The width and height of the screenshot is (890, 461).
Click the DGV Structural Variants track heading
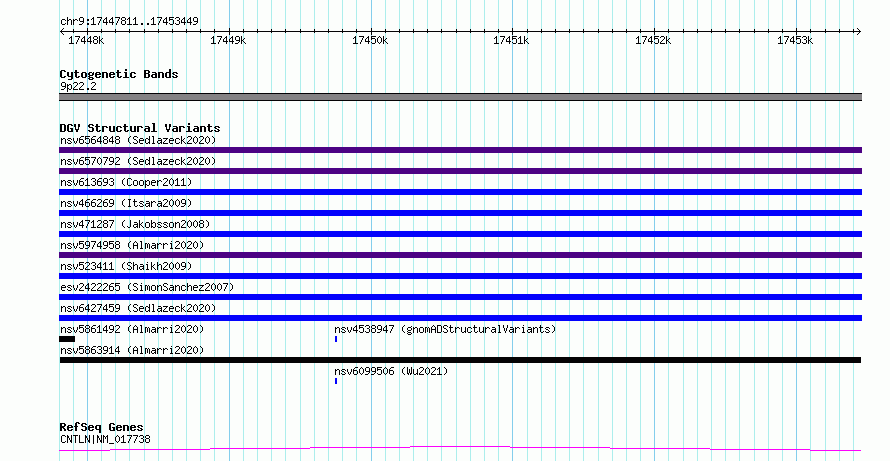pos(140,128)
